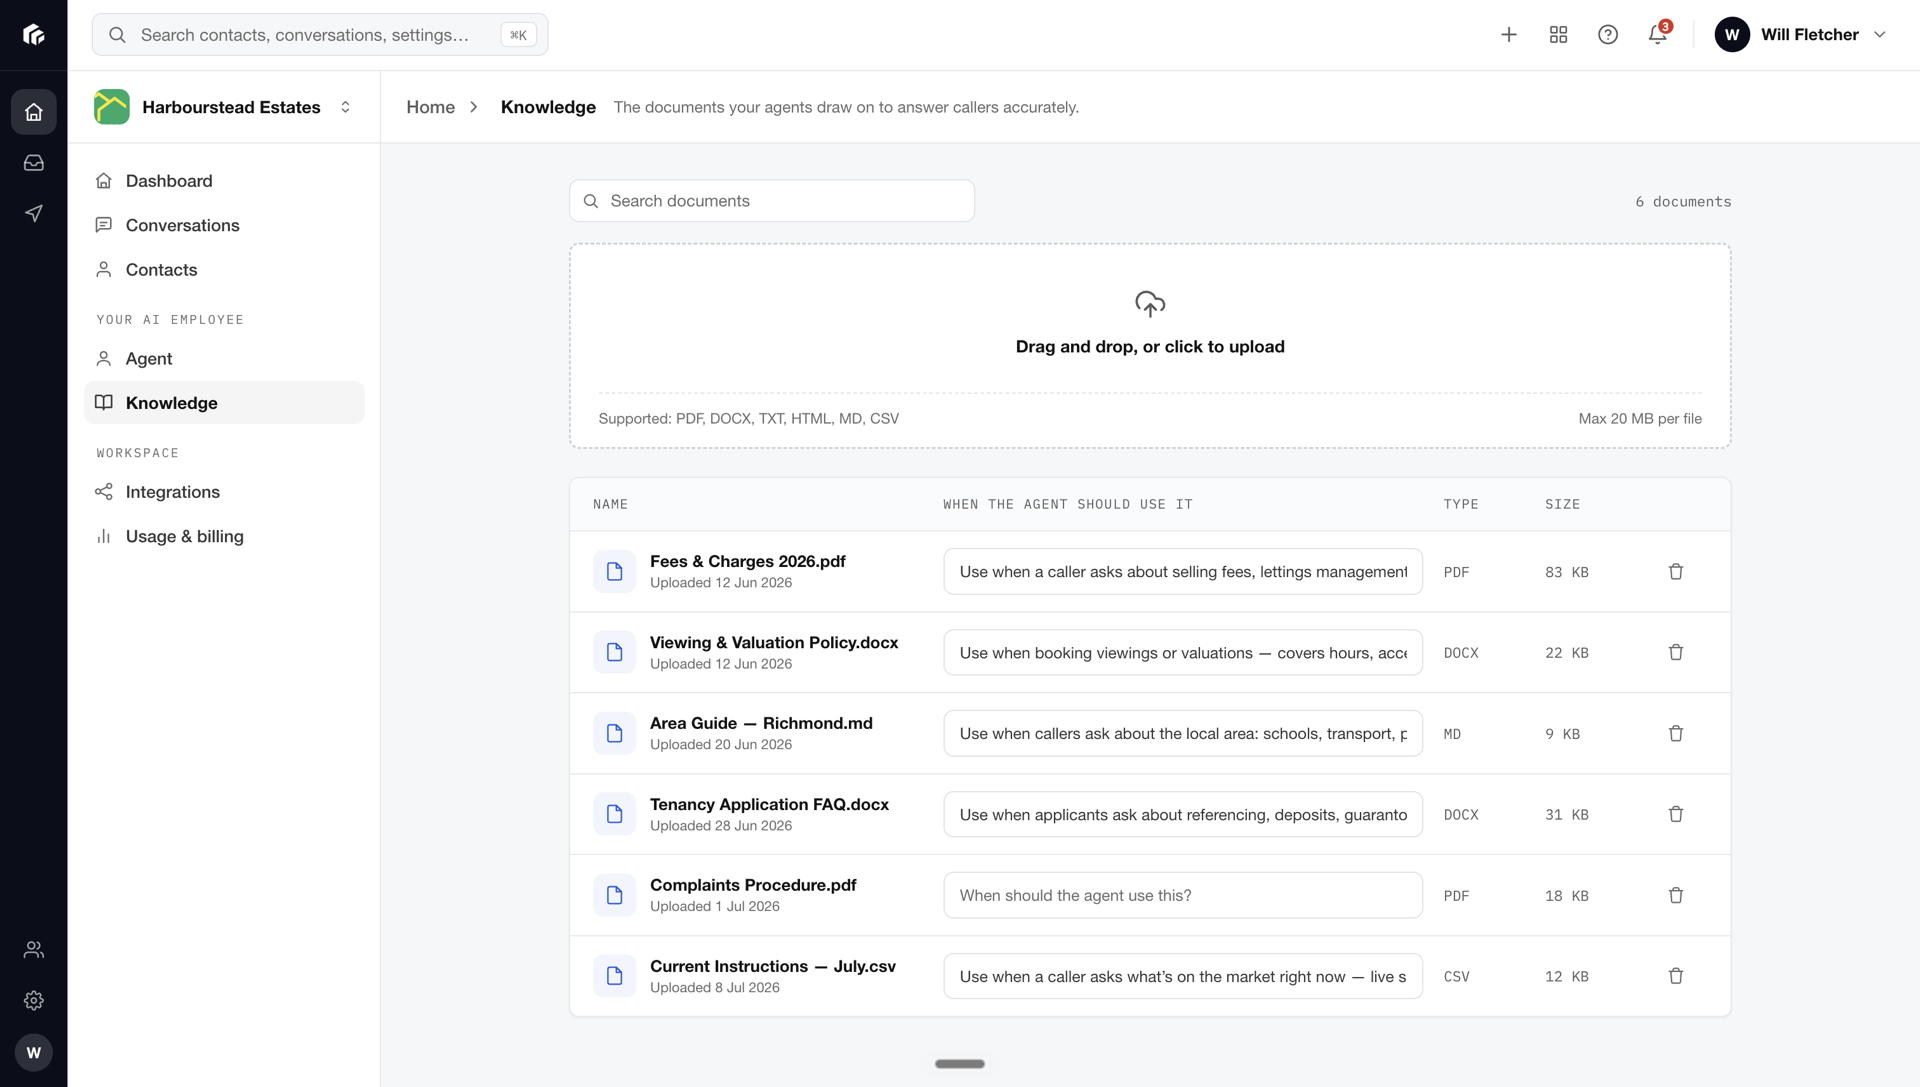
Task: Click the Knowledge breadcrumb title
Action: (548, 107)
